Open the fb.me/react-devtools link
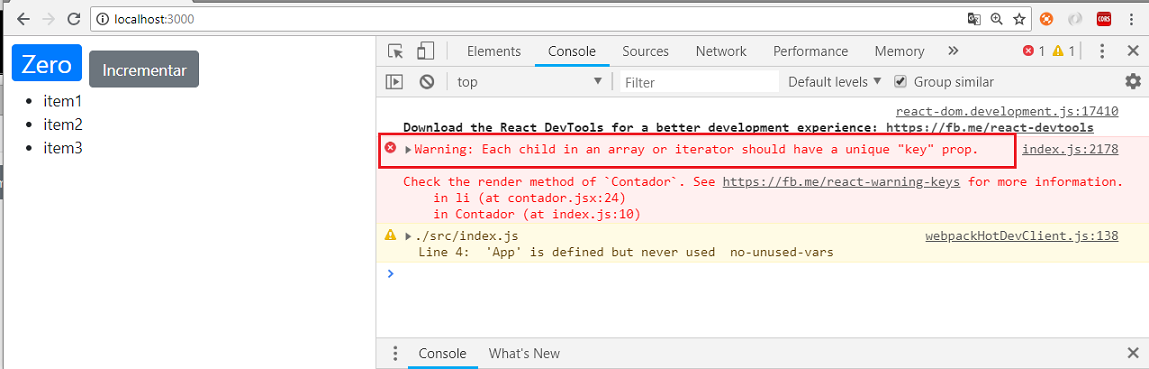1149x369 pixels. point(990,127)
